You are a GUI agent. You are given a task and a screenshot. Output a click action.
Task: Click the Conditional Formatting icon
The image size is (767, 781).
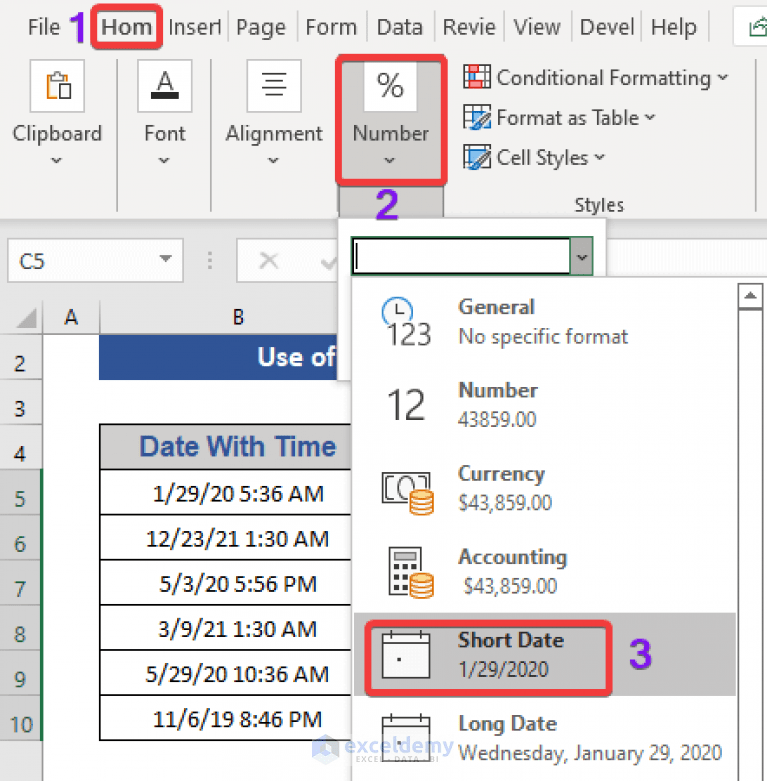477,77
